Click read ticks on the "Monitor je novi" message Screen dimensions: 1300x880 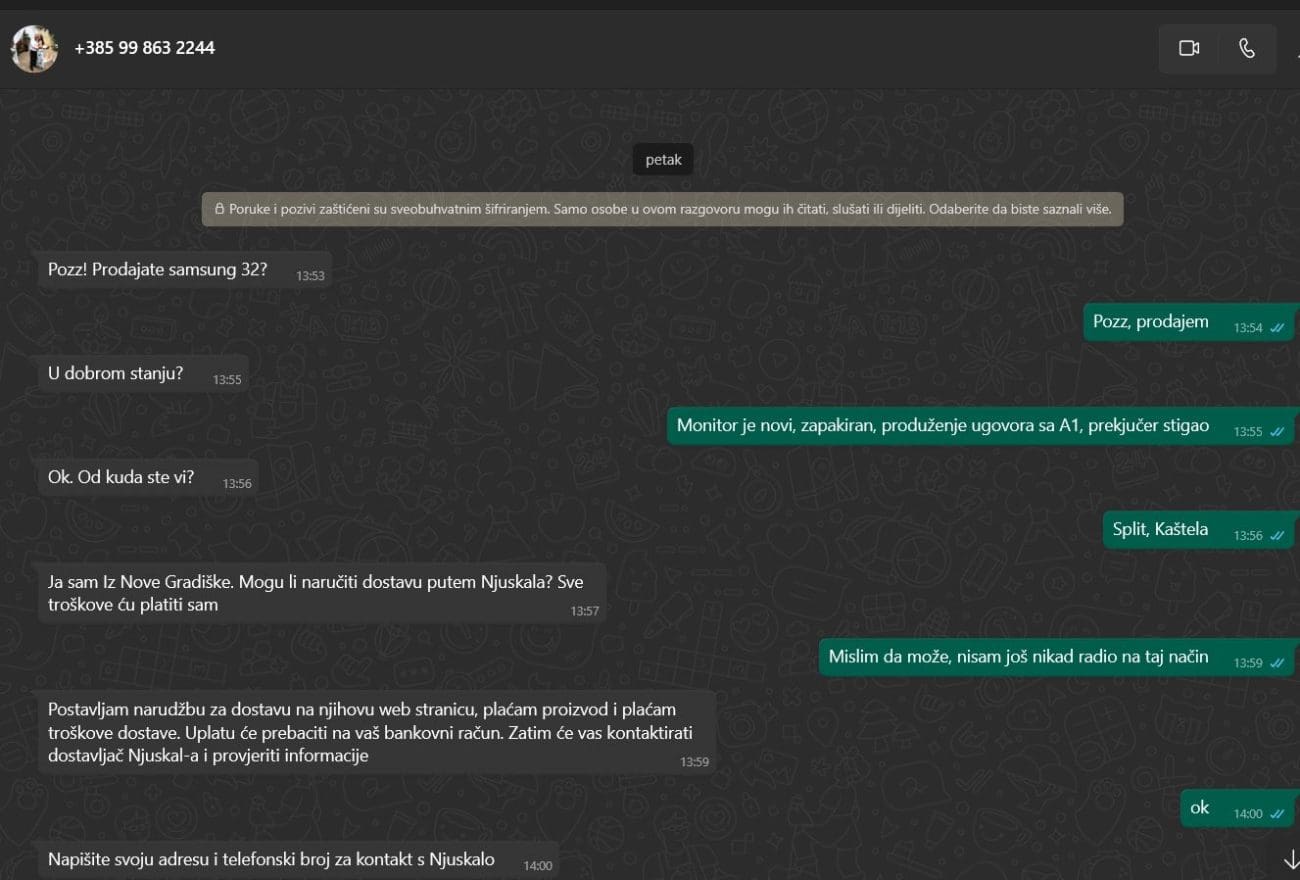coord(1276,432)
